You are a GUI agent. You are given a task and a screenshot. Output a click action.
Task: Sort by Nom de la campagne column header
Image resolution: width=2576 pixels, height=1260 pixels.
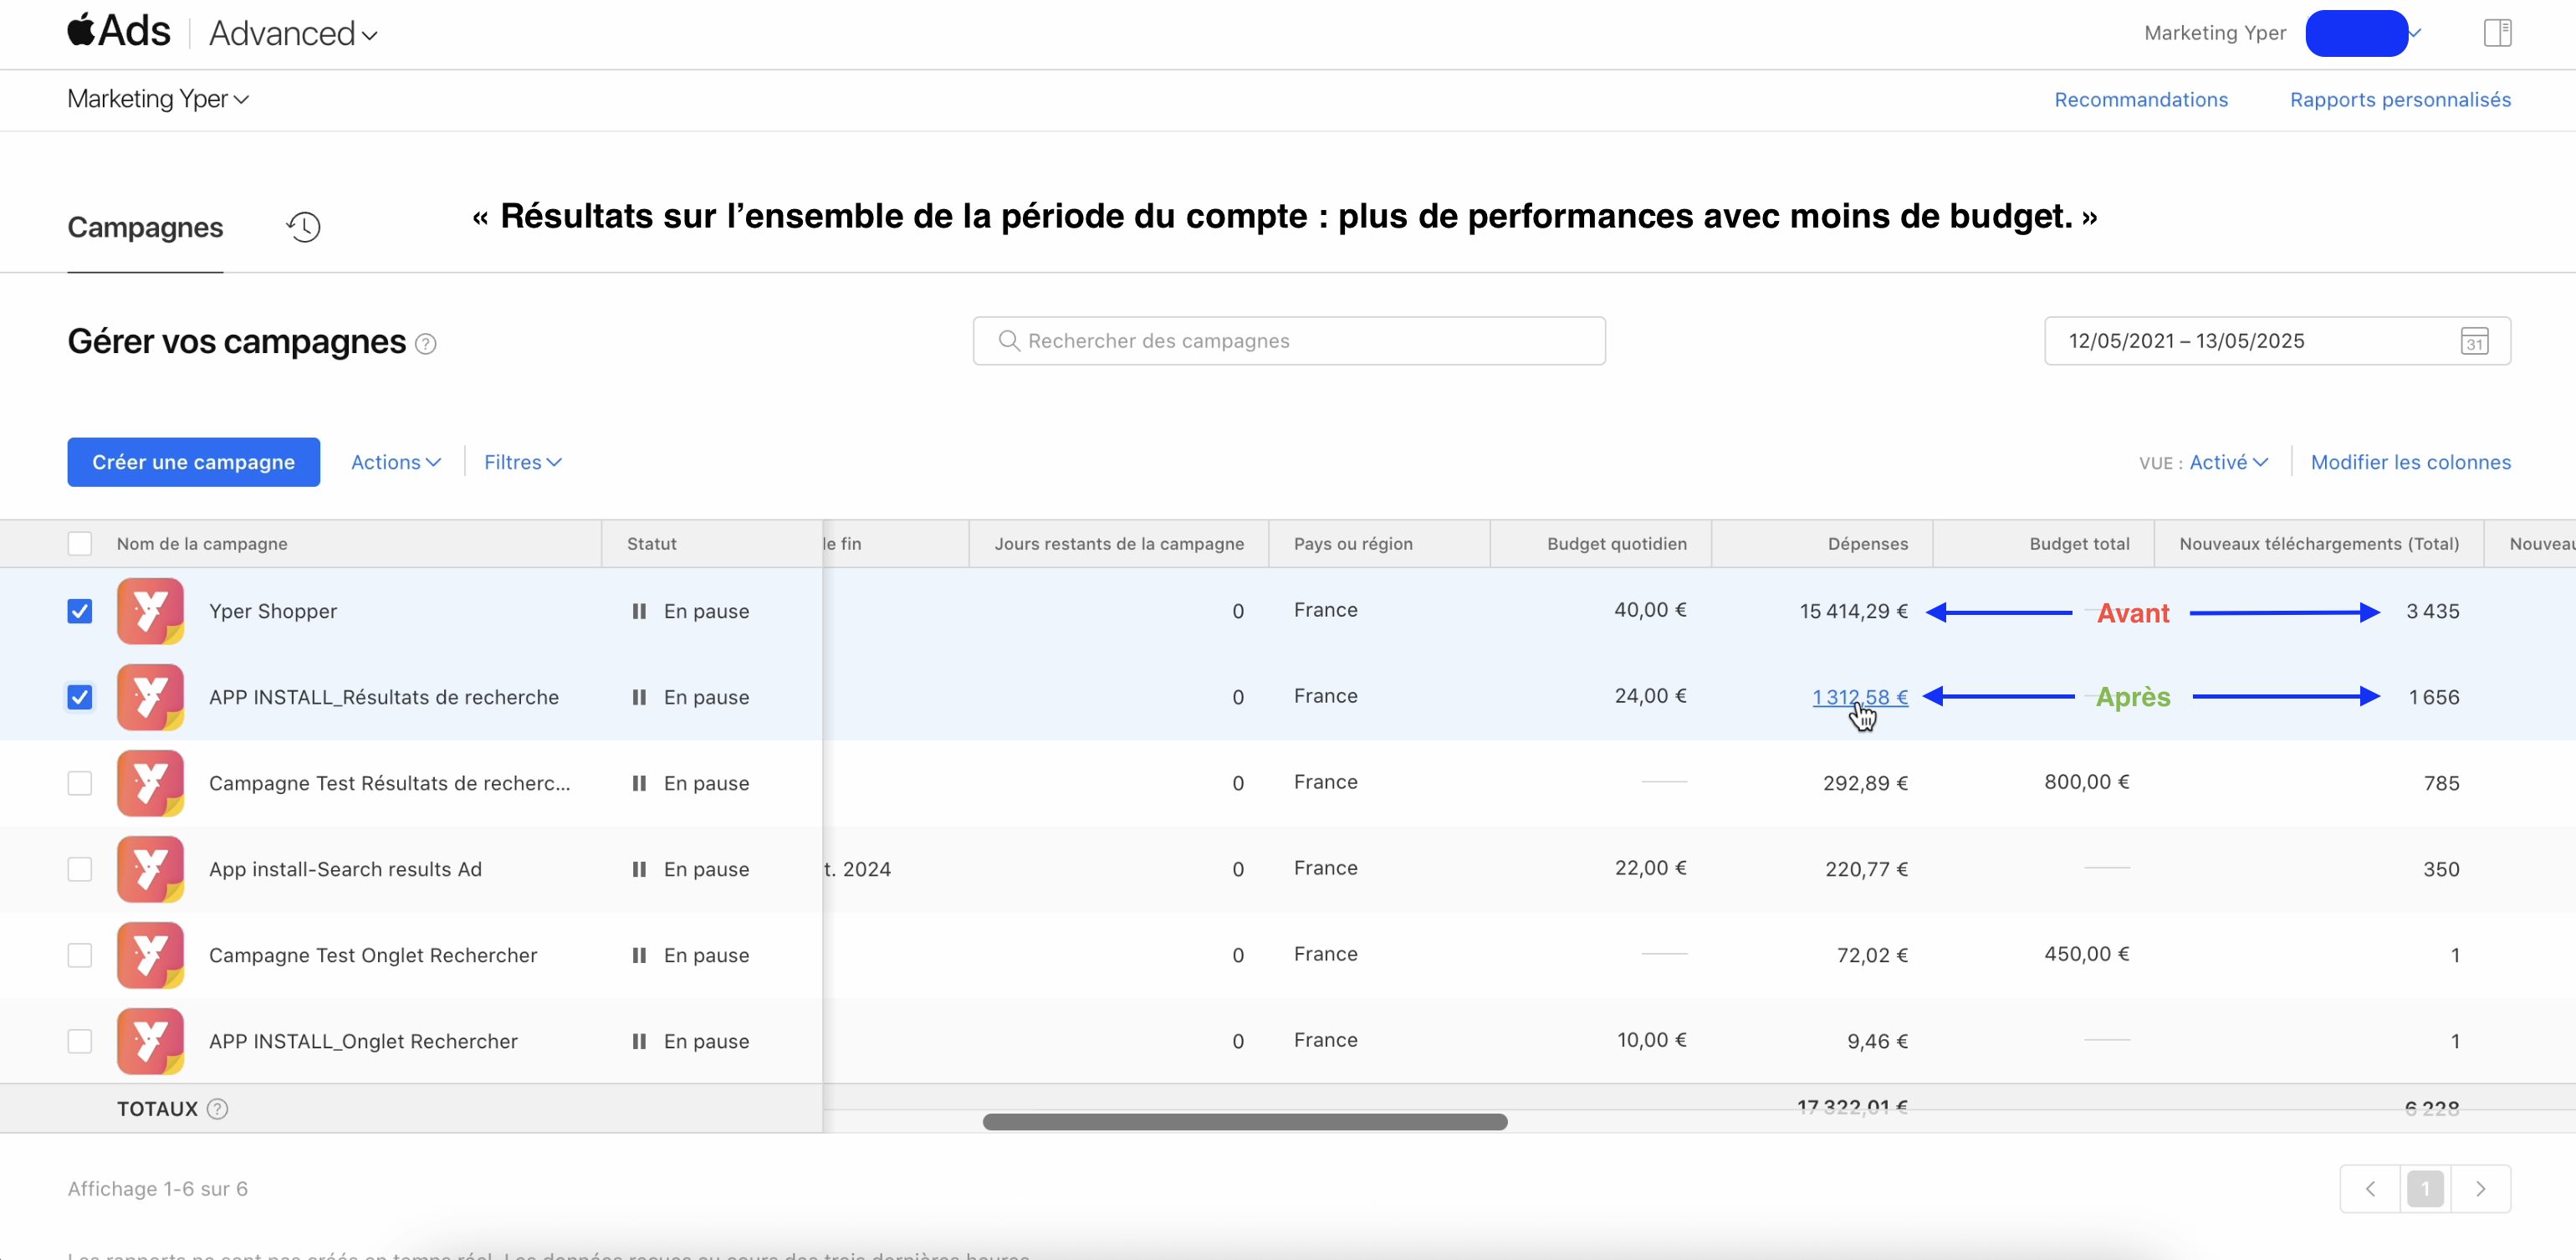pyautogui.click(x=202, y=543)
